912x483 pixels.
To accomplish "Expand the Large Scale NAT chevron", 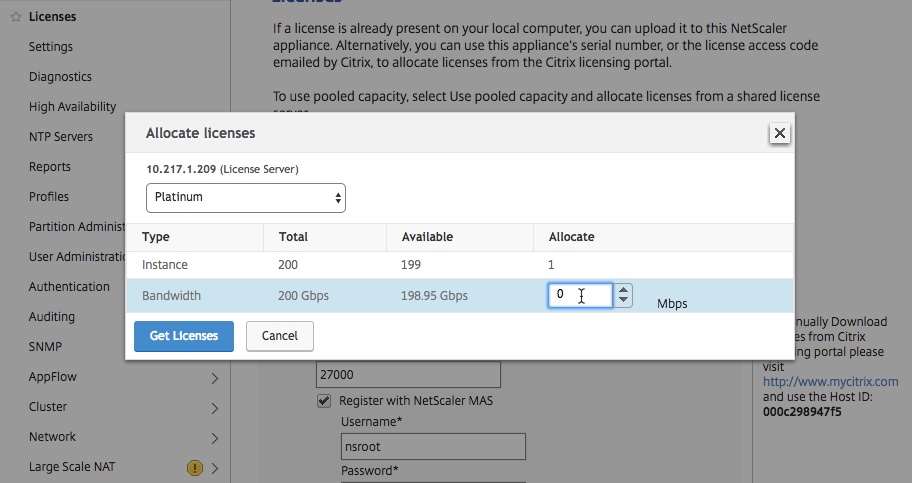I will tap(215, 468).
